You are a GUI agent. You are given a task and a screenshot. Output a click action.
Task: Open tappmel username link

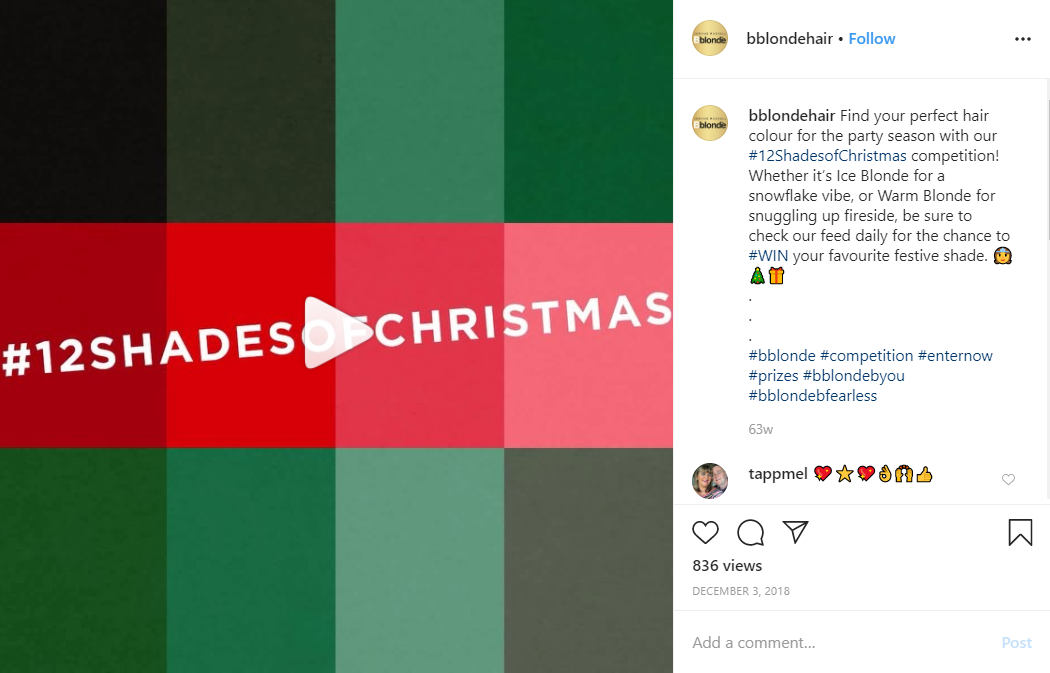(x=778, y=474)
